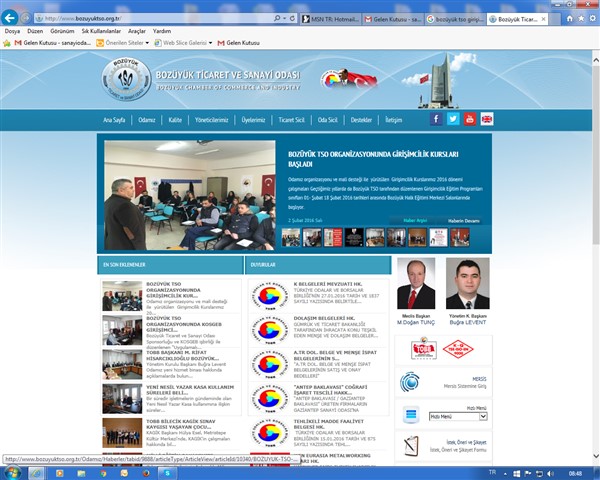
Task: Open Windows Start button
Action: pyautogui.click(x=11, y=473)
